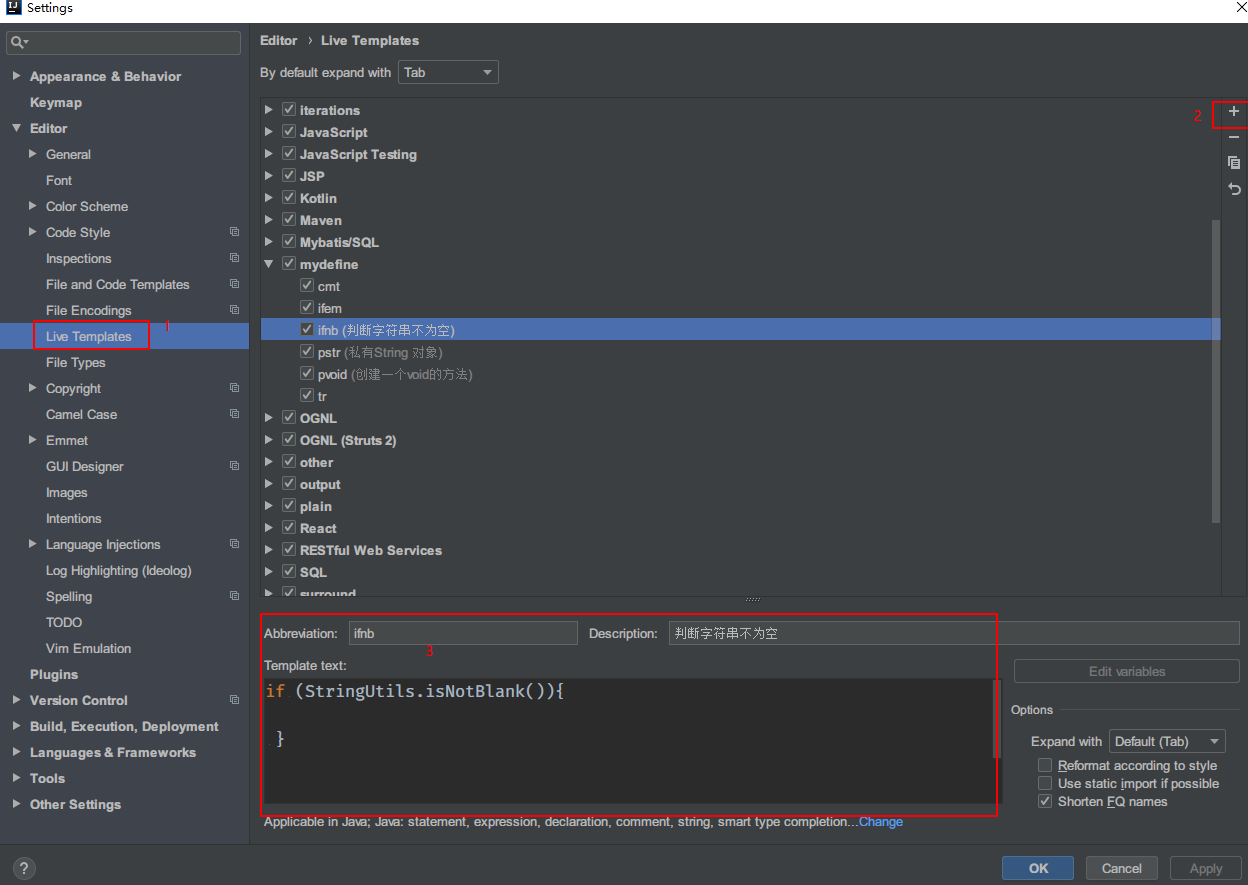Select the React template group row

point(740,528)
